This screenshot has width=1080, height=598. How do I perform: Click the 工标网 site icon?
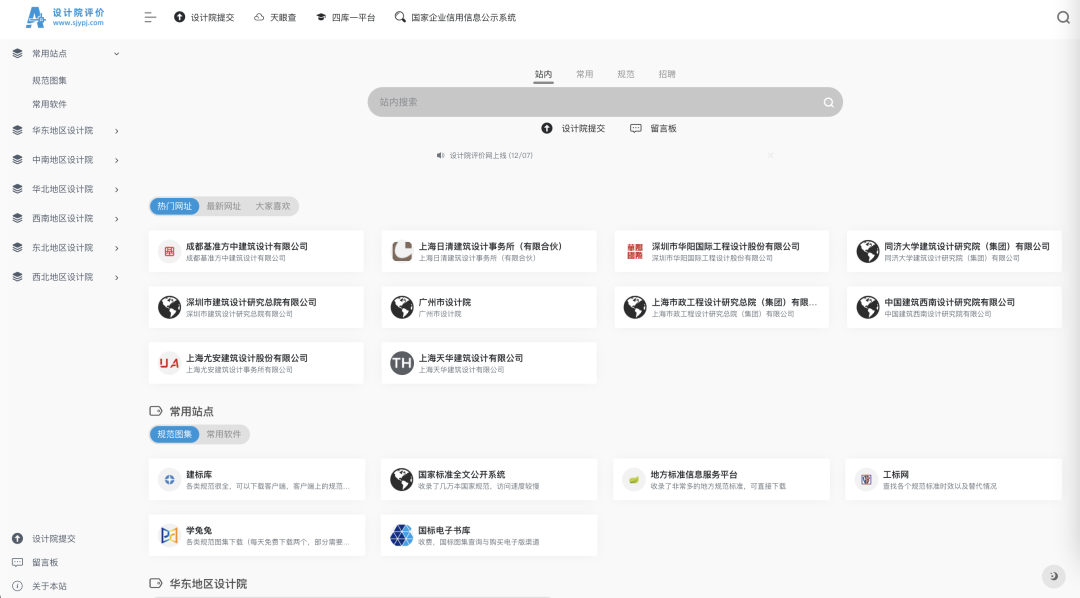tap(866, 480)
